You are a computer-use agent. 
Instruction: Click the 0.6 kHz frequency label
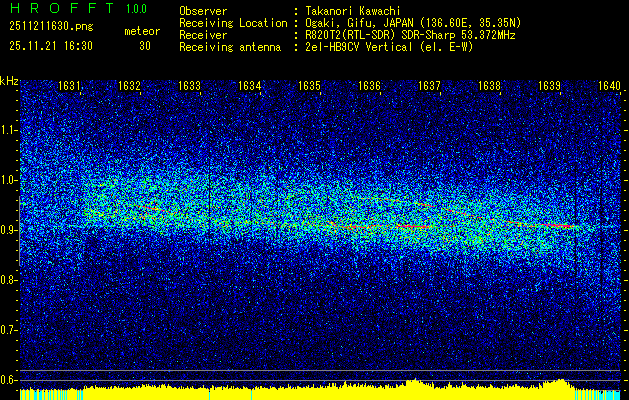(9, 380)
